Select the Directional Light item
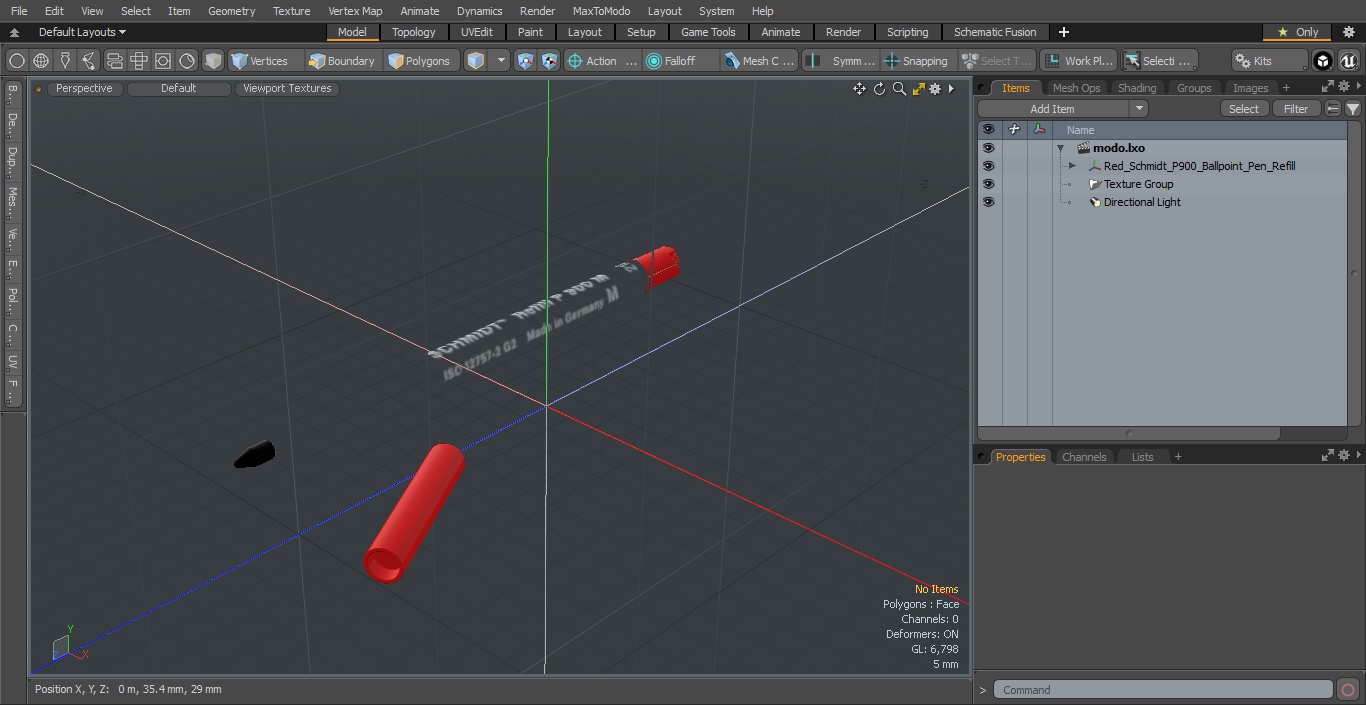This screenshot has height=705, width=1366. coord(1142,202)
